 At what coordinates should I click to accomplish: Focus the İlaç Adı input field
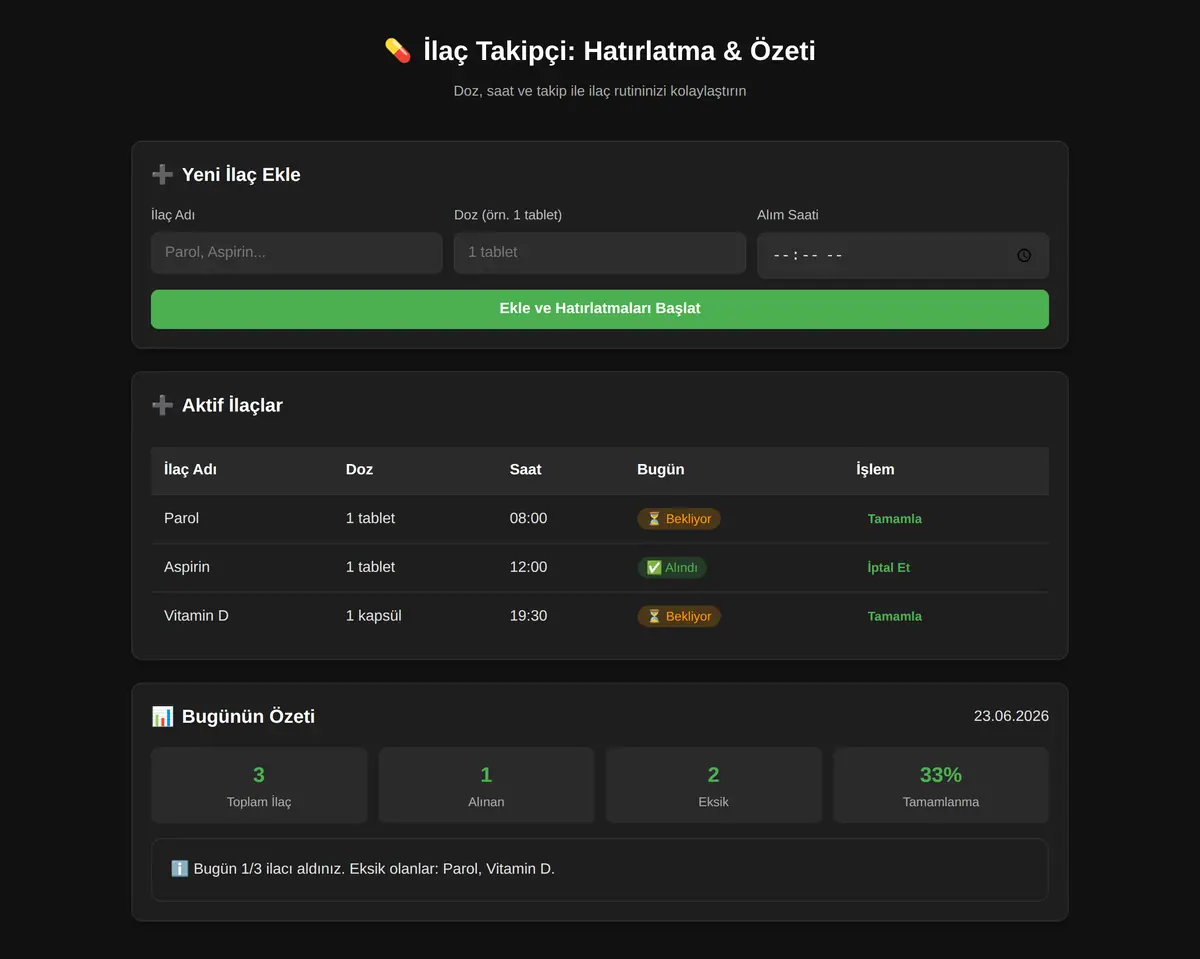297,253
